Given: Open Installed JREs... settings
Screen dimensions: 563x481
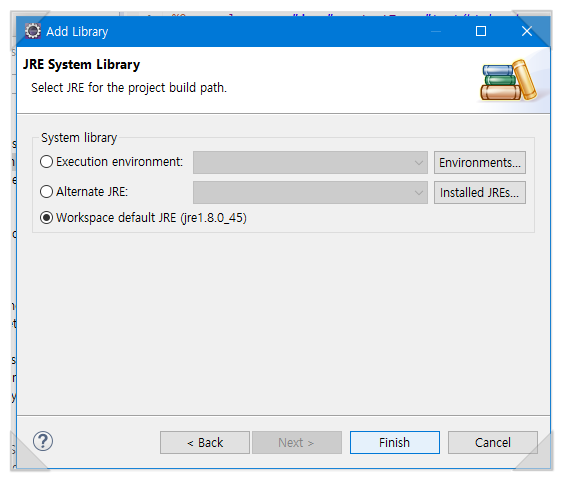Looking at the screenshot, I should pos(480,192).
